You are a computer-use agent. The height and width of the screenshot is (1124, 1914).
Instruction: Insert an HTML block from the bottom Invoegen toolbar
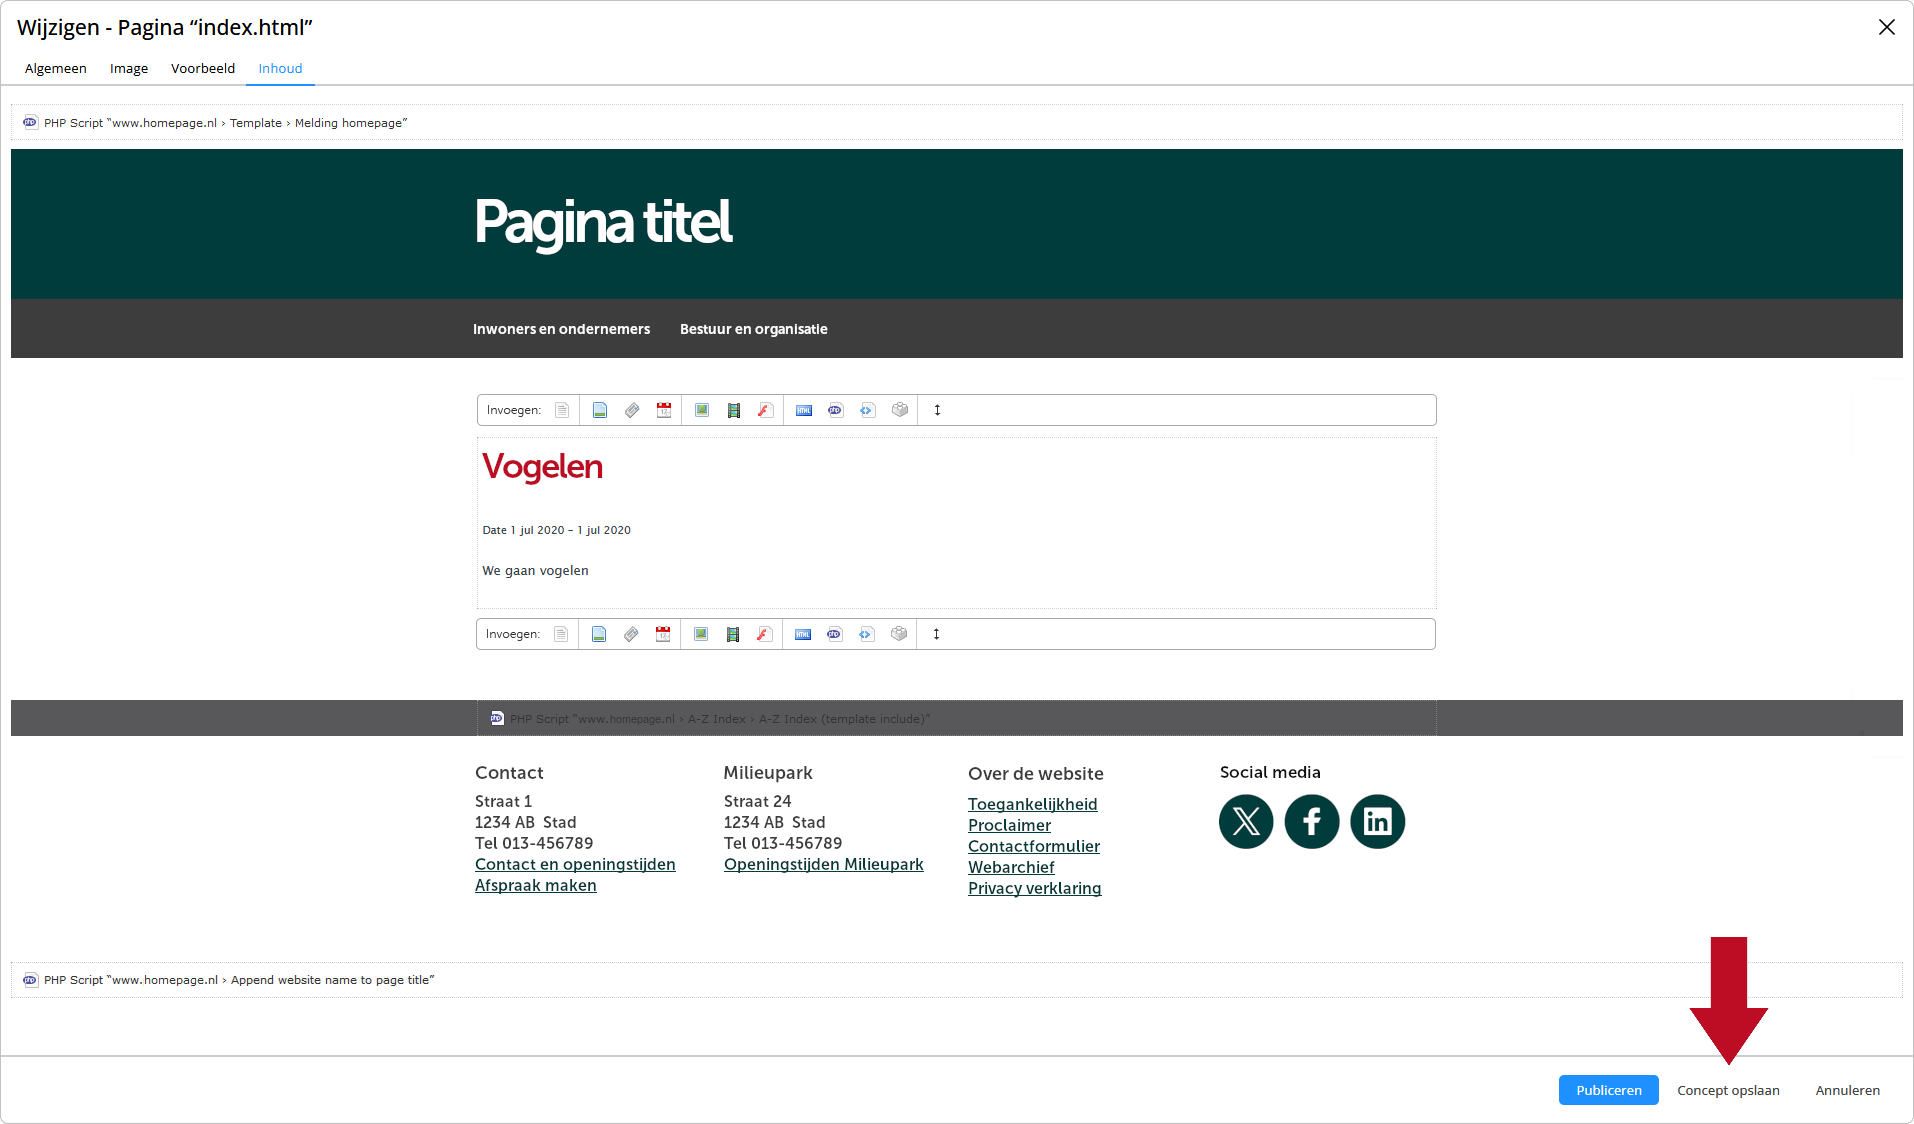(803, 634)
